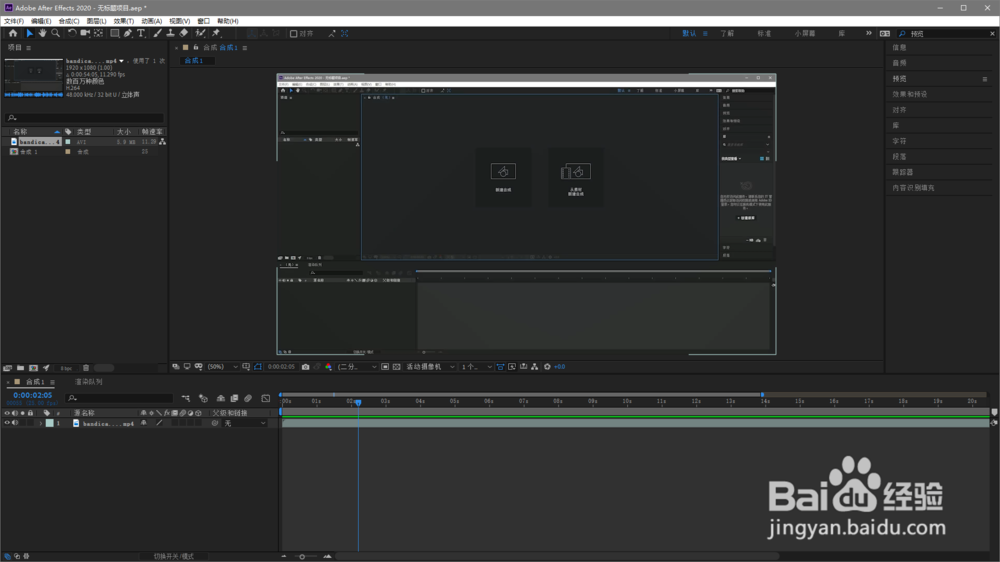Toggle video eye for bandica mp4 layer
The height and width of the screenshot is (562, 1000).
[x=7, y=423]
